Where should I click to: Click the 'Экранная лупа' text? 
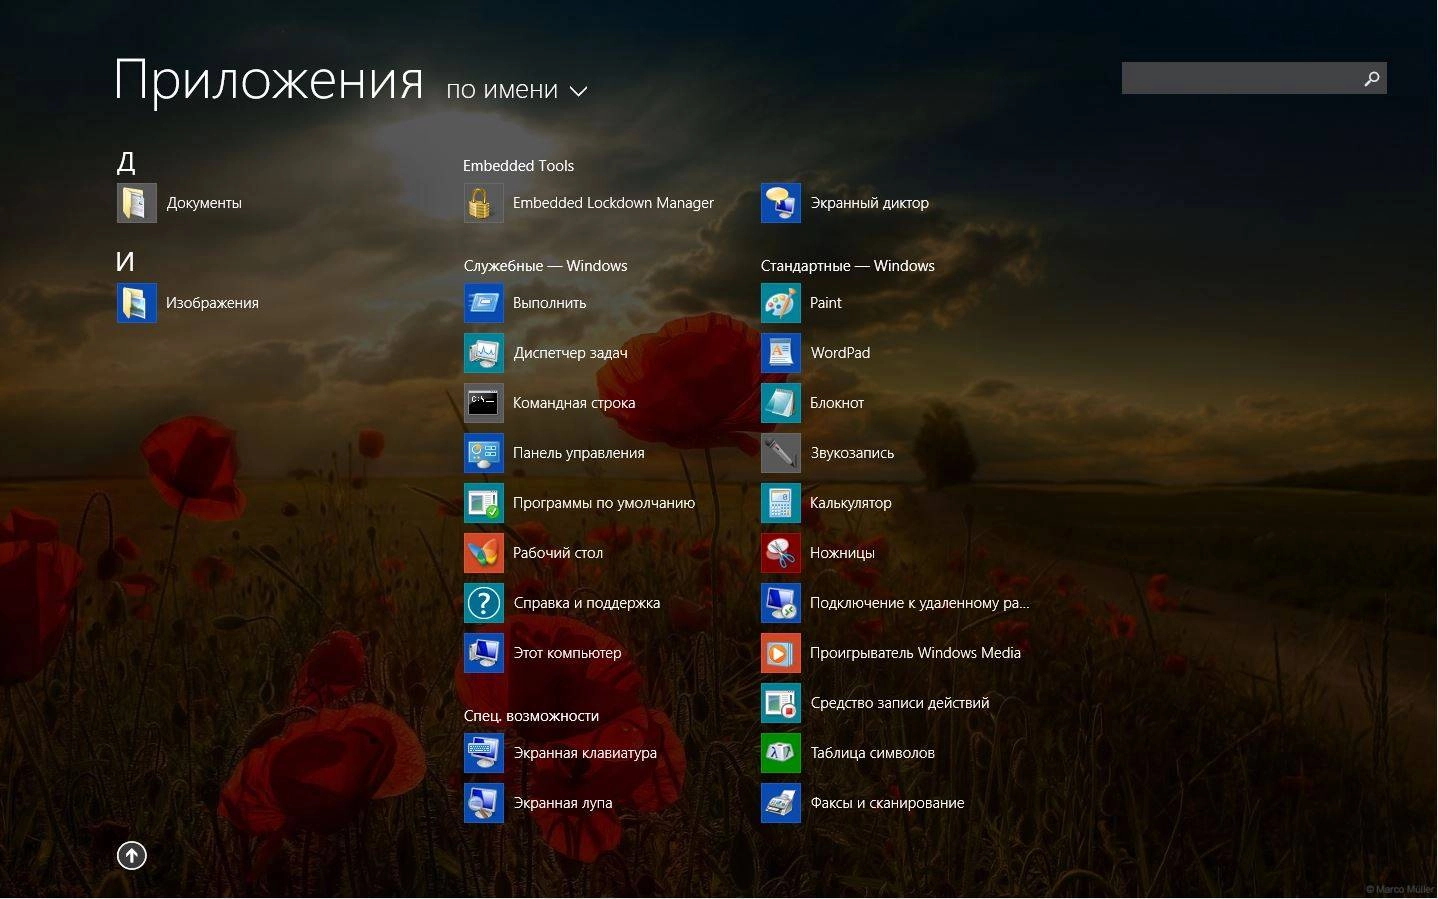pos(562,803)
